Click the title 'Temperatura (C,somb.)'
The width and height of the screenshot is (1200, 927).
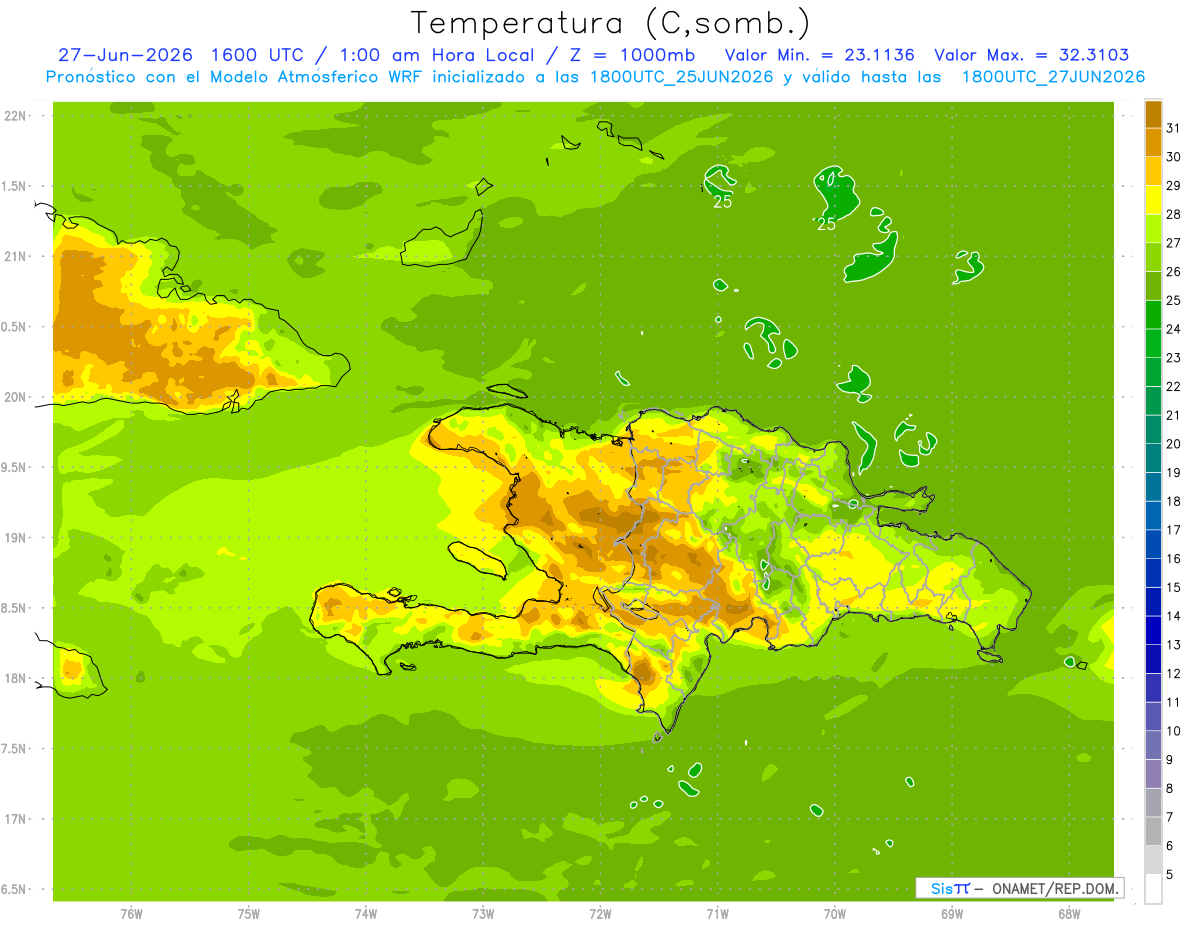(611, 23)
